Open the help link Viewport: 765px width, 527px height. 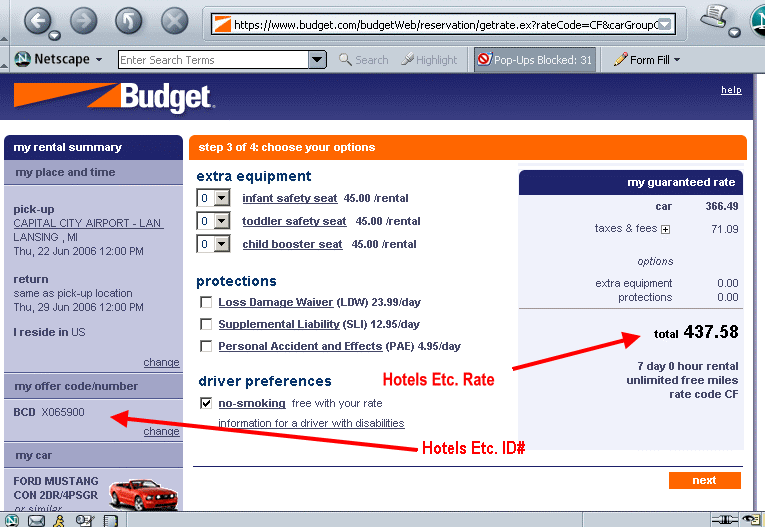click(731, 90)
